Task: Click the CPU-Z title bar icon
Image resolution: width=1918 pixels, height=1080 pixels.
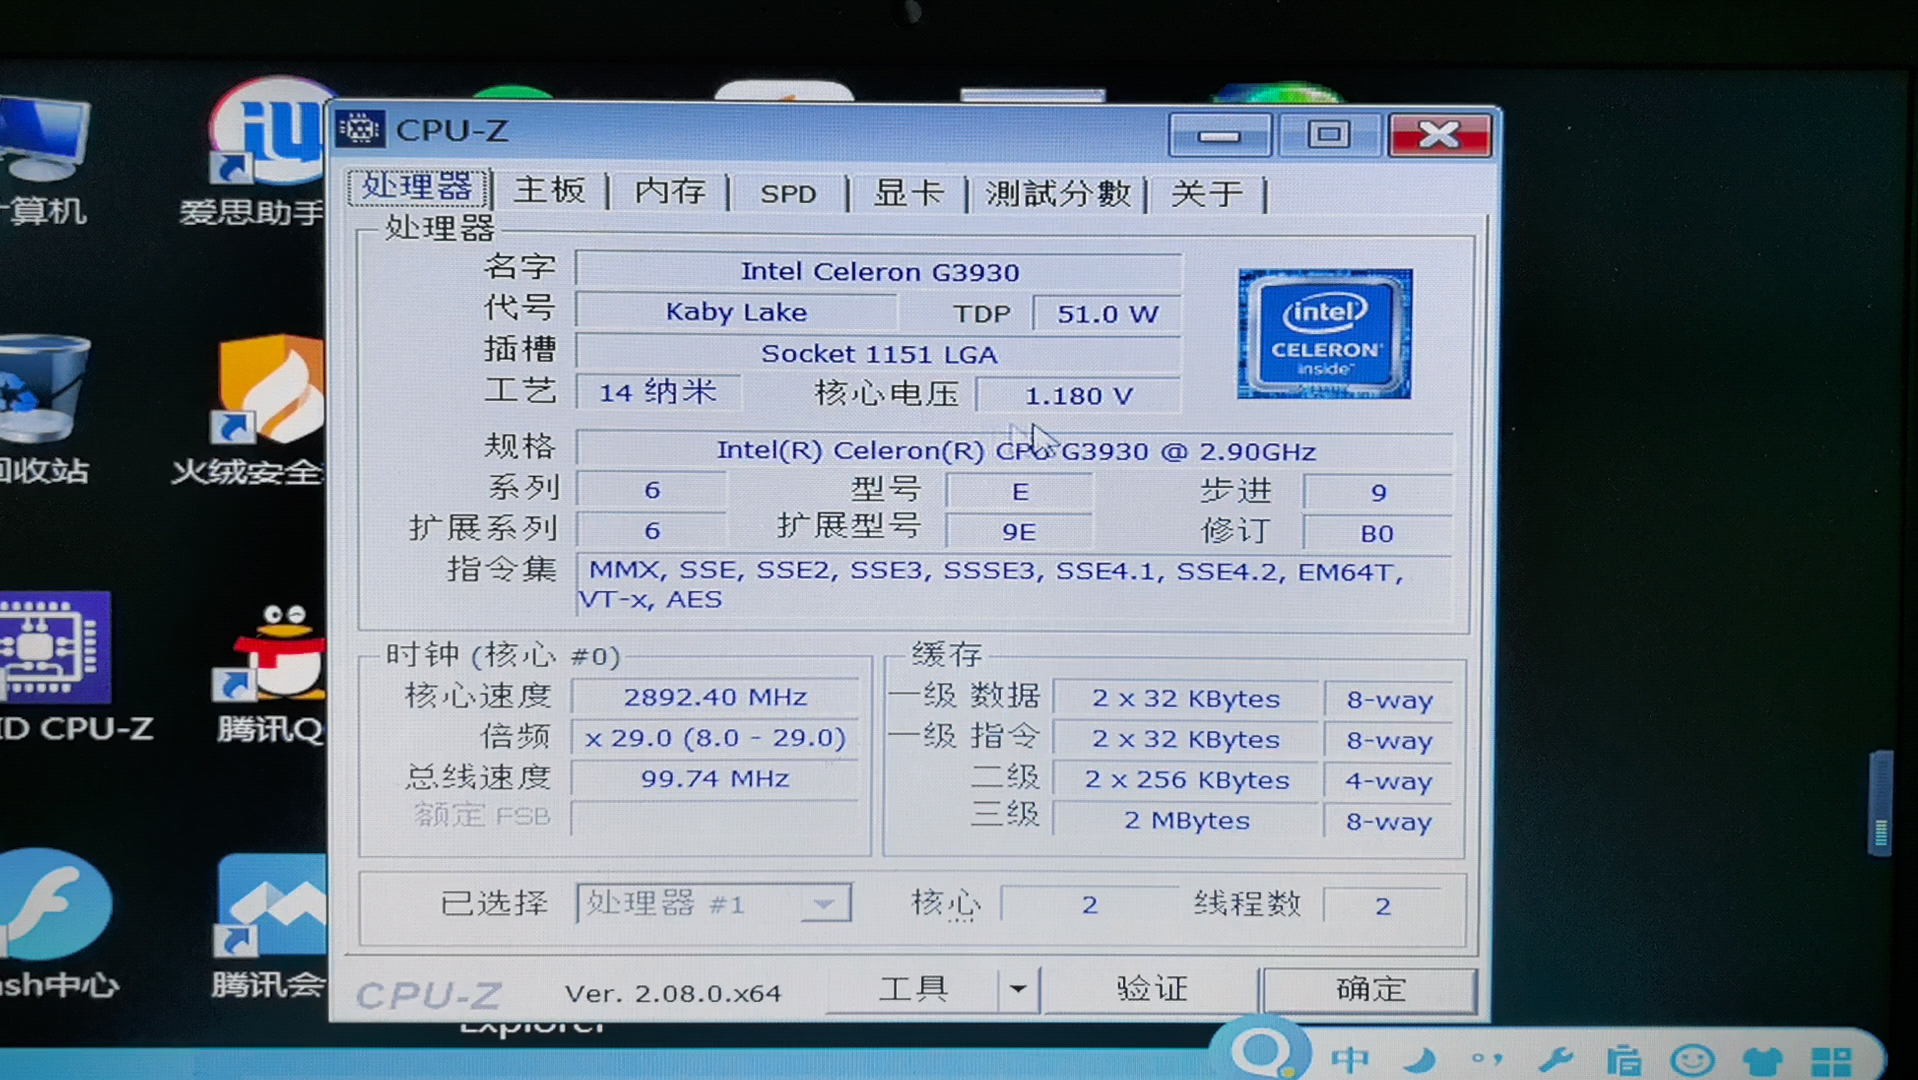Action: 360,129
